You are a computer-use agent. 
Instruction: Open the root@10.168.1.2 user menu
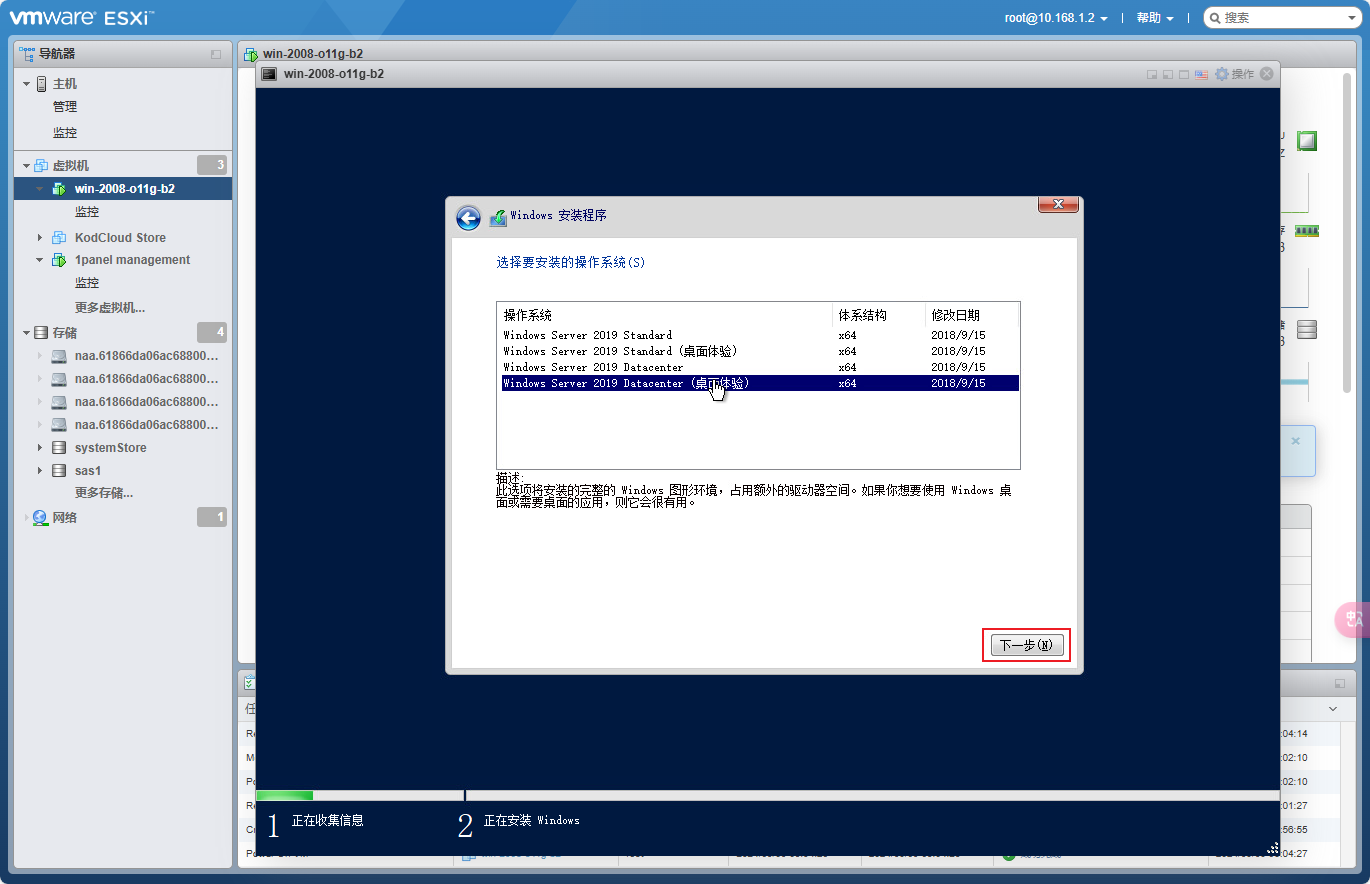point(1056,18)
